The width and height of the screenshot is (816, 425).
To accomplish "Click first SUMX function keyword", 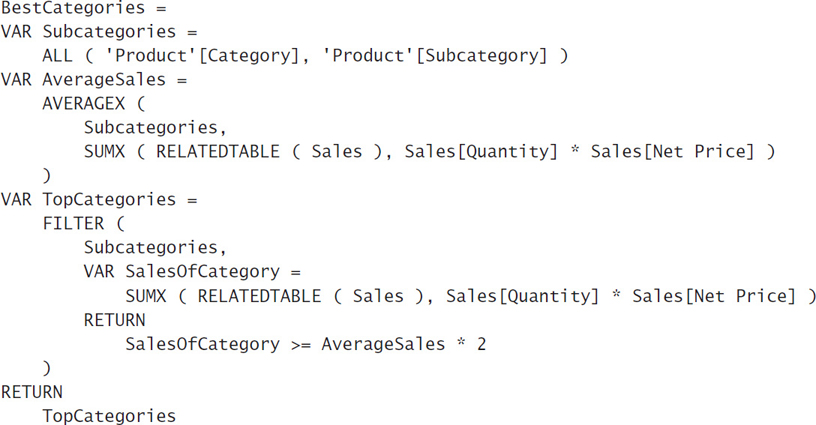I will point(105,152).
